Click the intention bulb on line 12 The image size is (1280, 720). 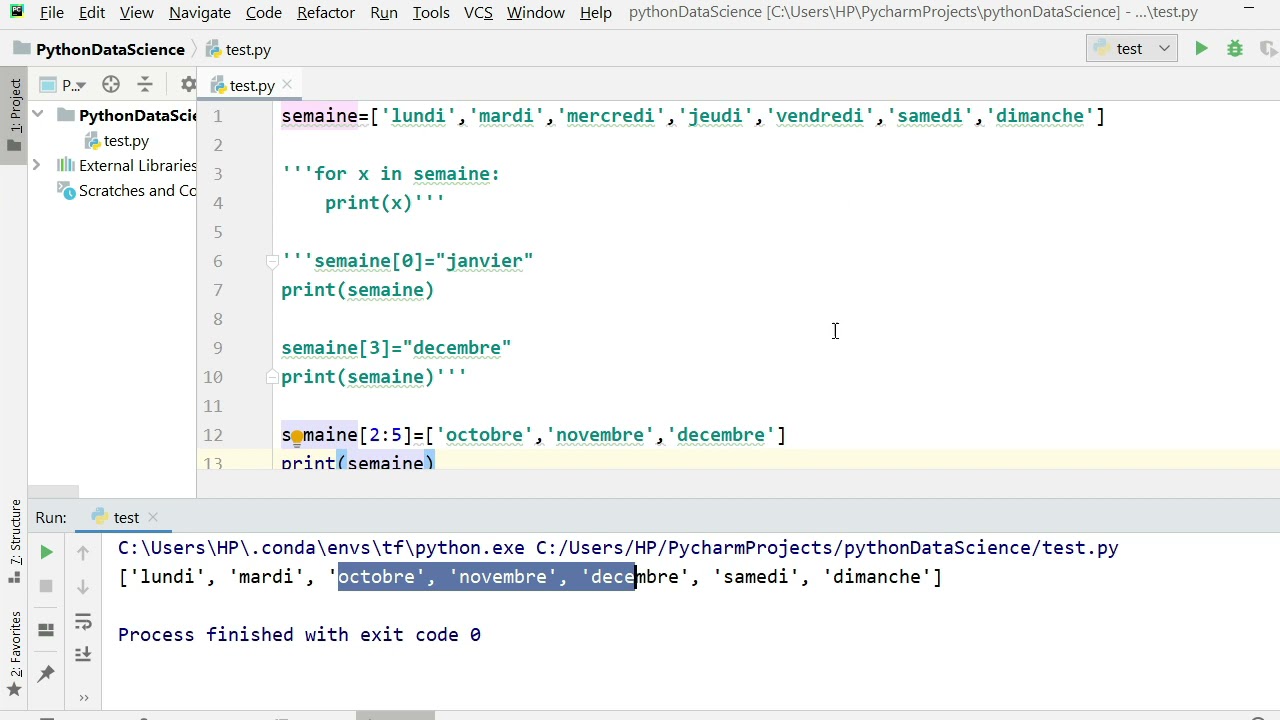(x=297, y=437)
